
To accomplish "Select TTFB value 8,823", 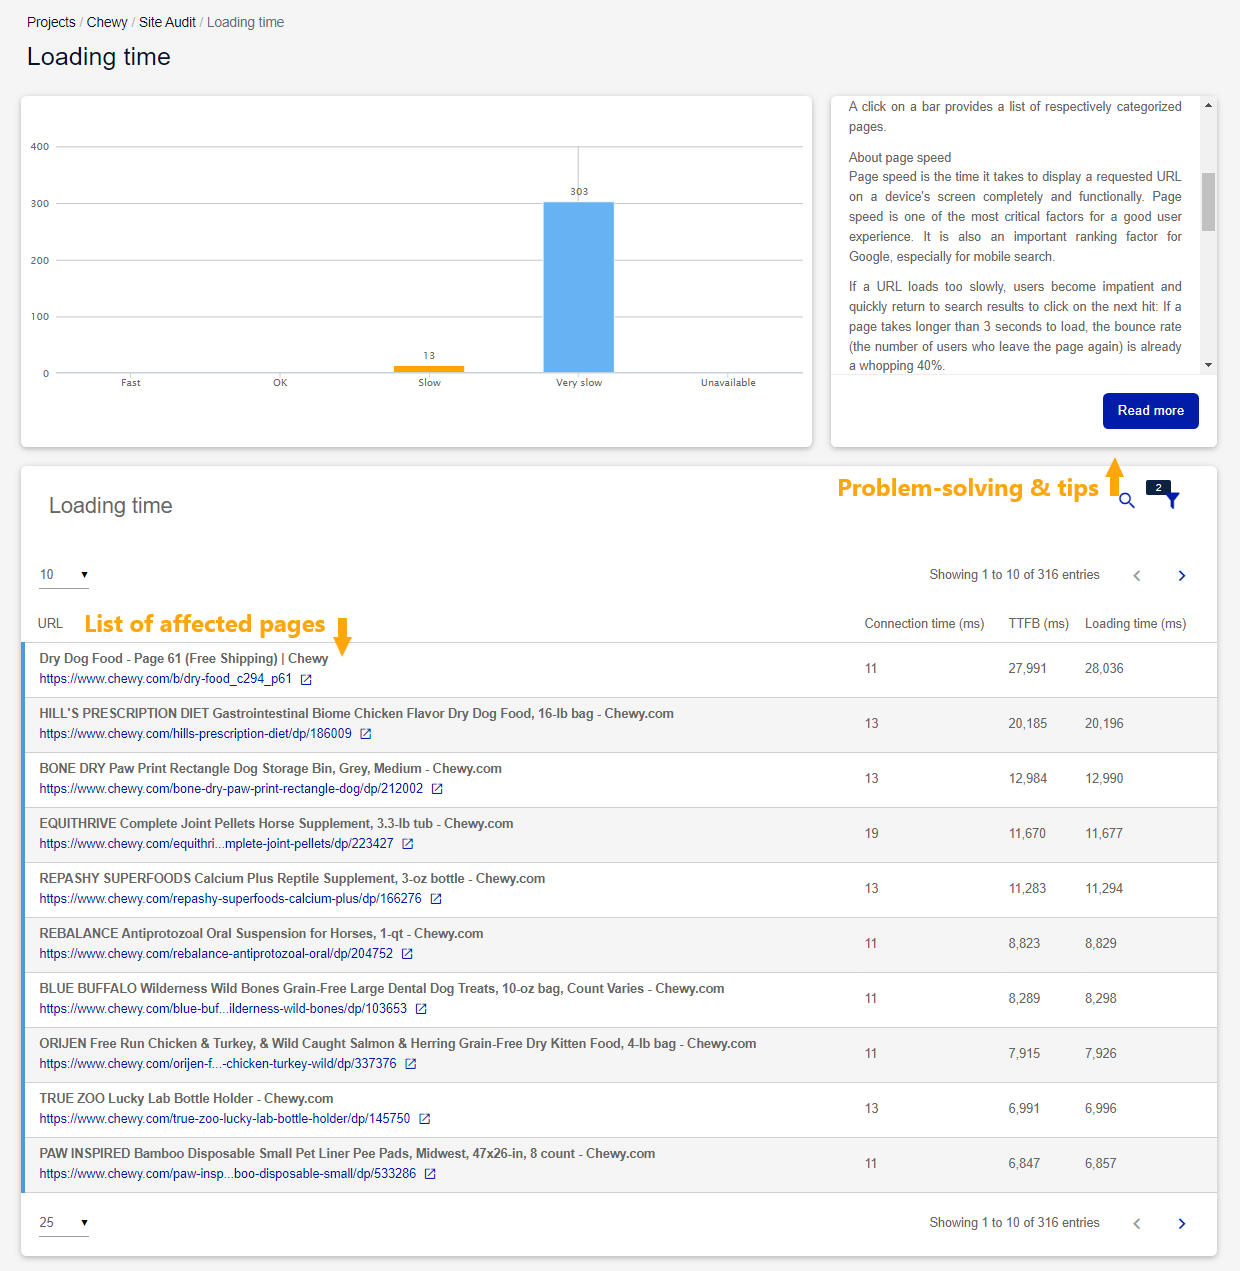I will coord(1024,944).
